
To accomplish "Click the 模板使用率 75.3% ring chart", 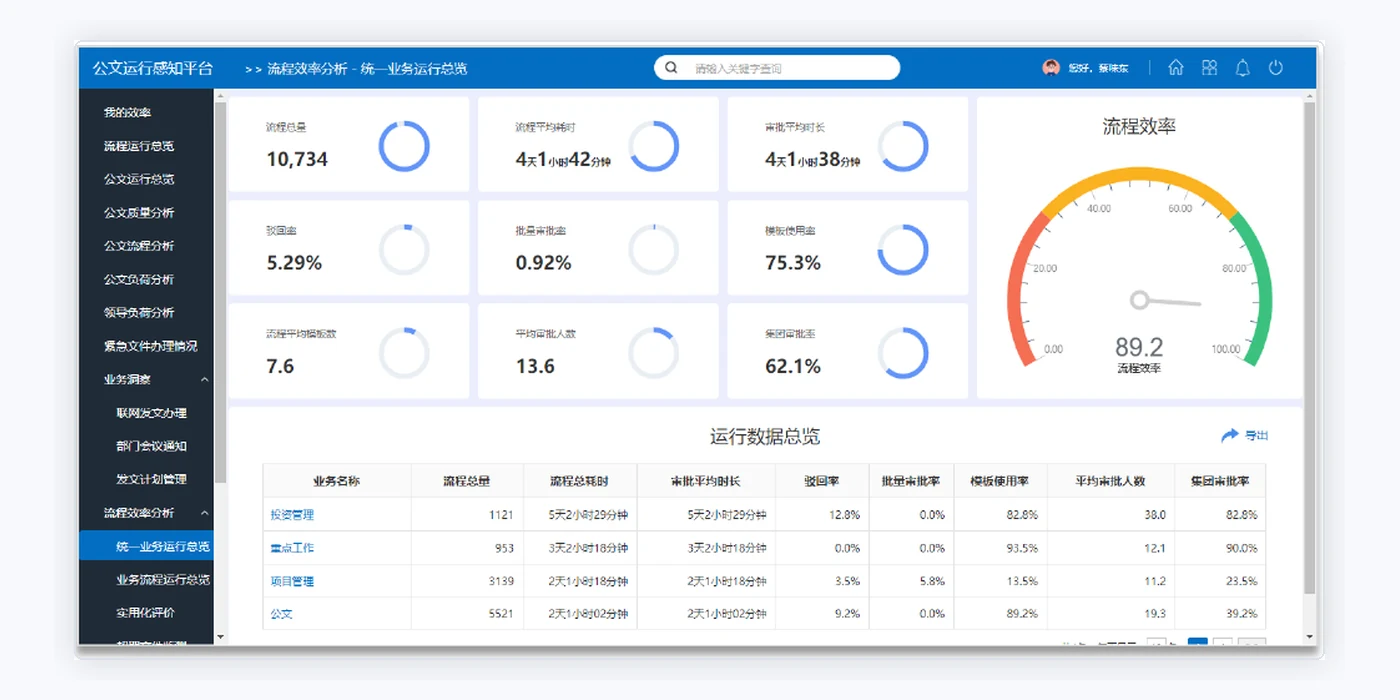I will 903,250.
